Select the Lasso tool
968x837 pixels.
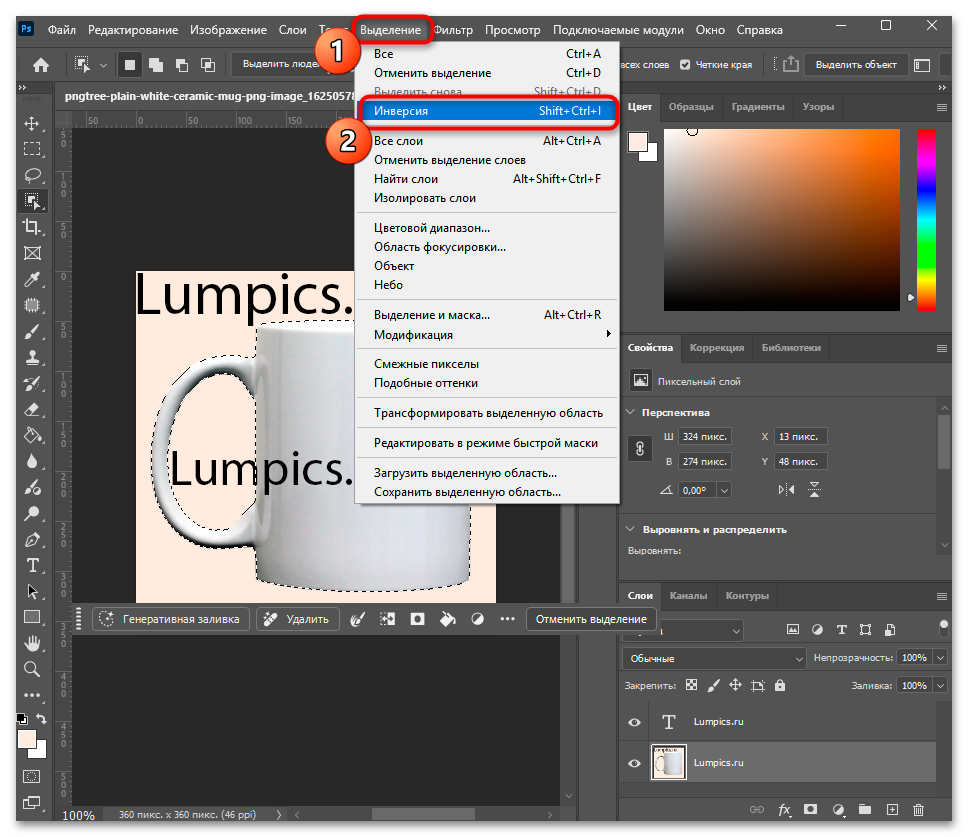(32, 175)
